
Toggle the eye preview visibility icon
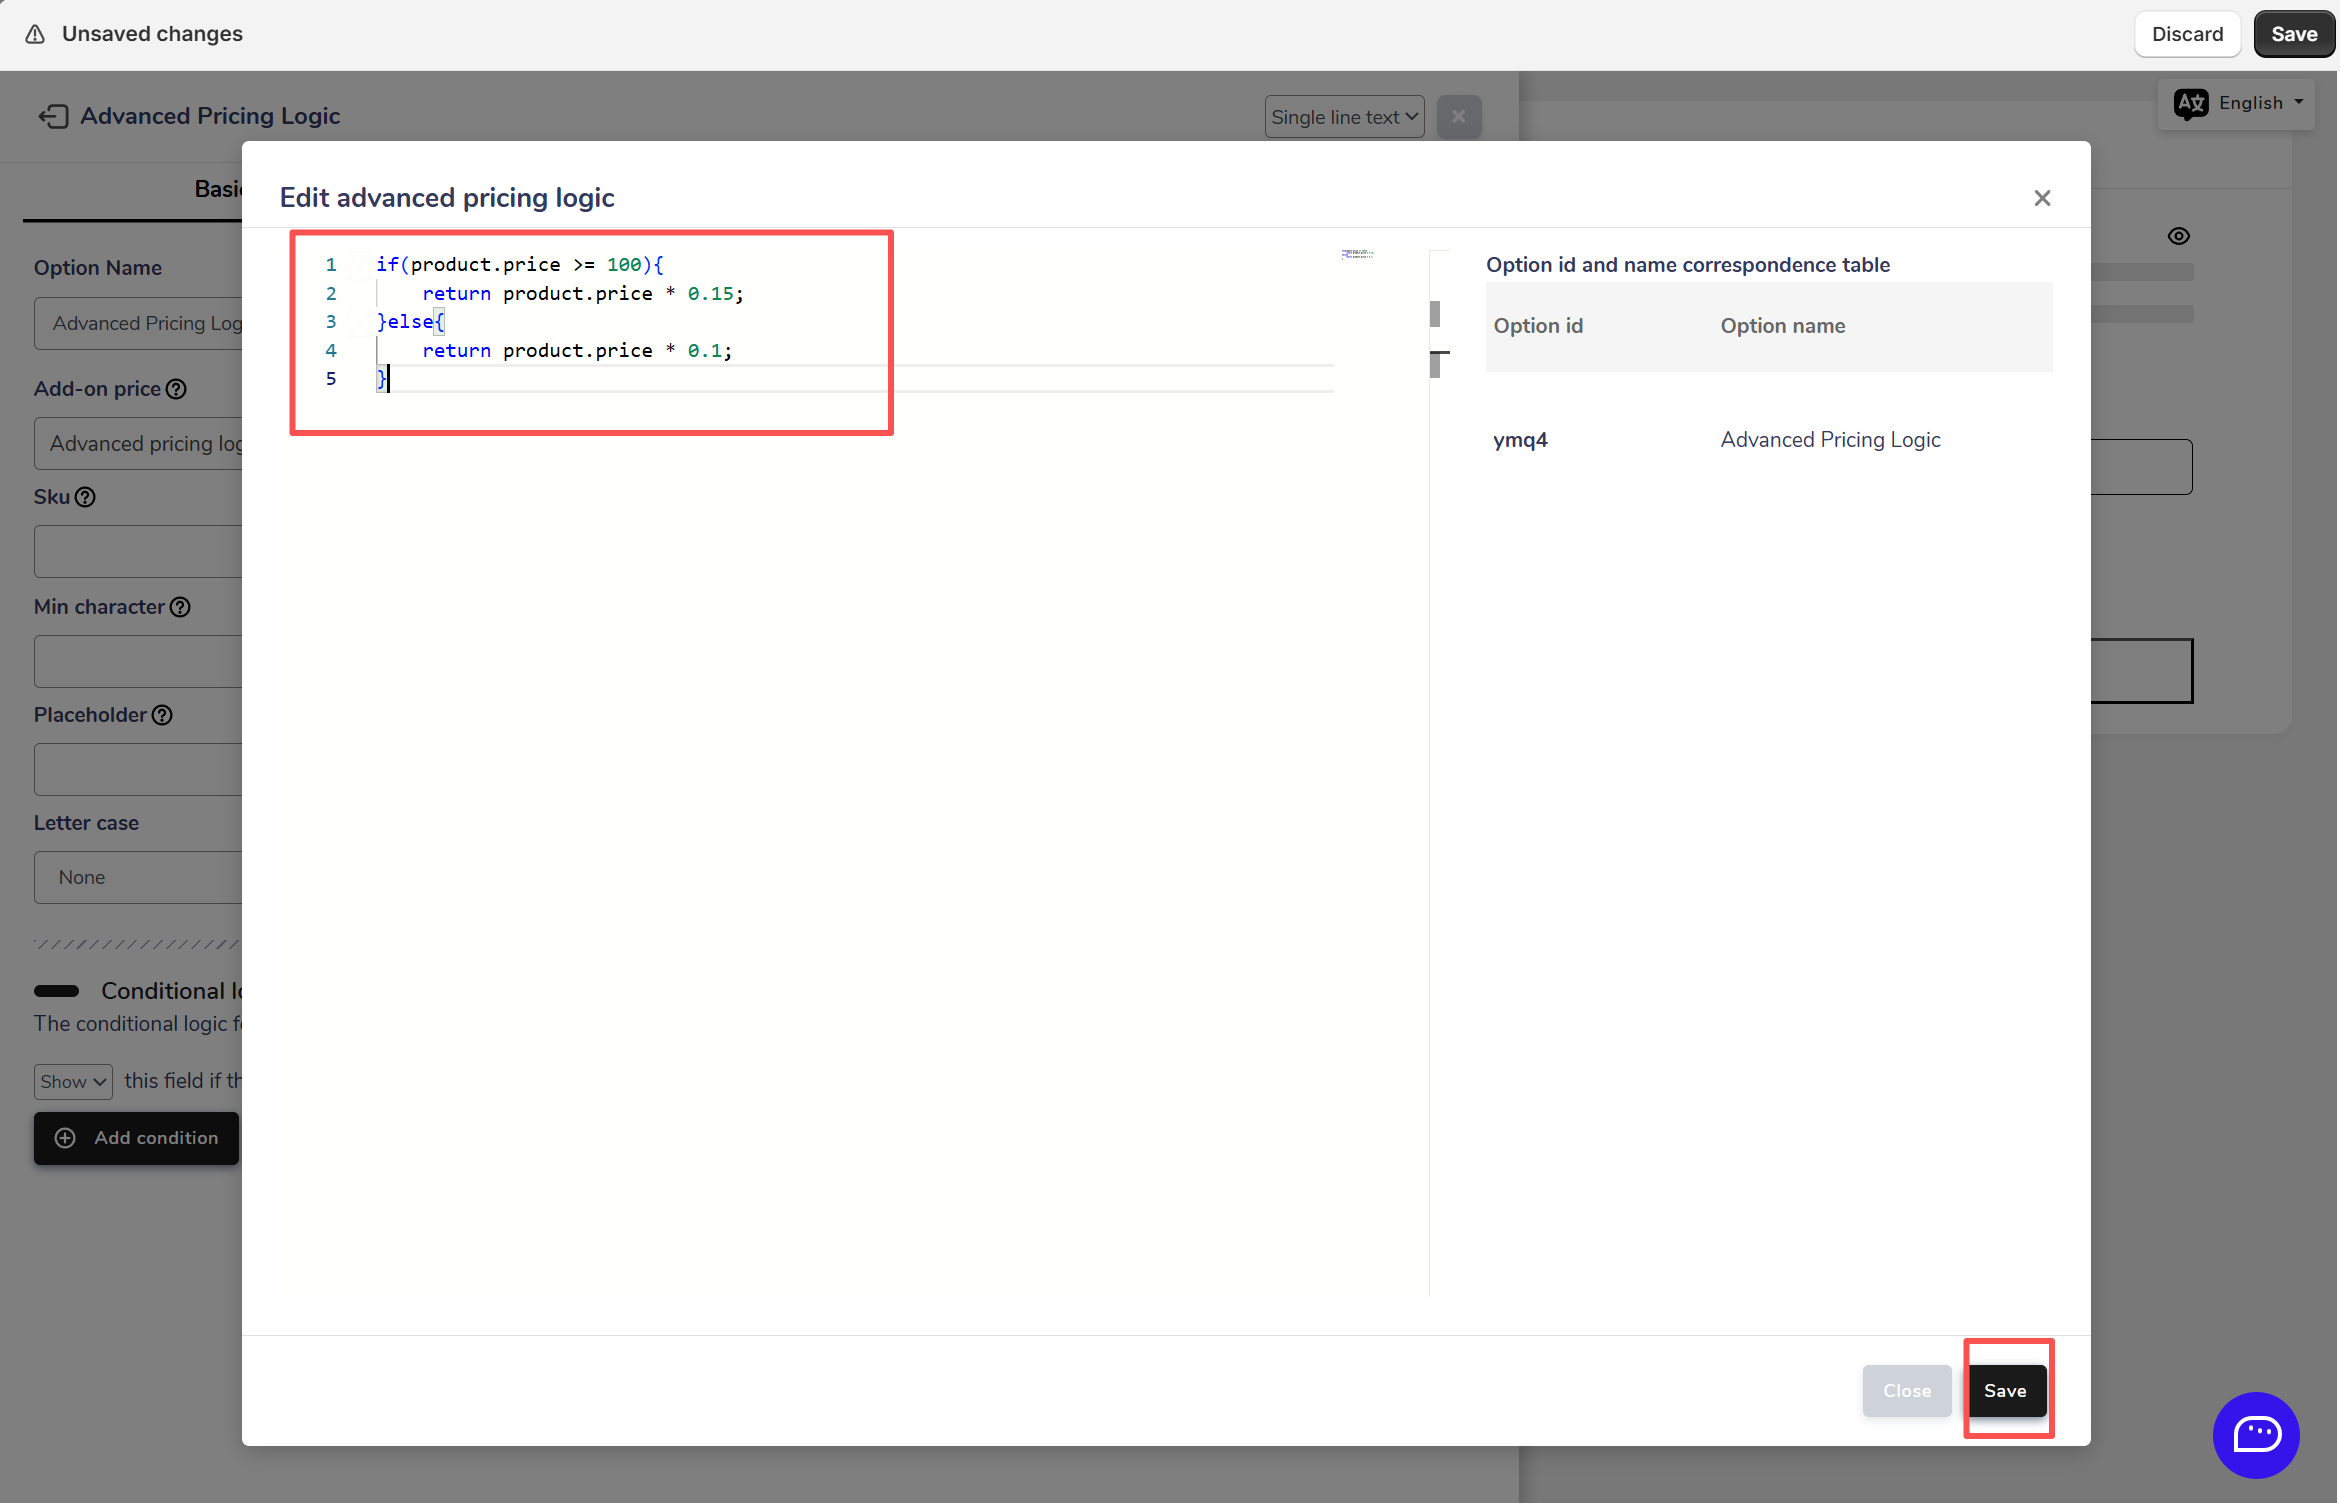2179,236
